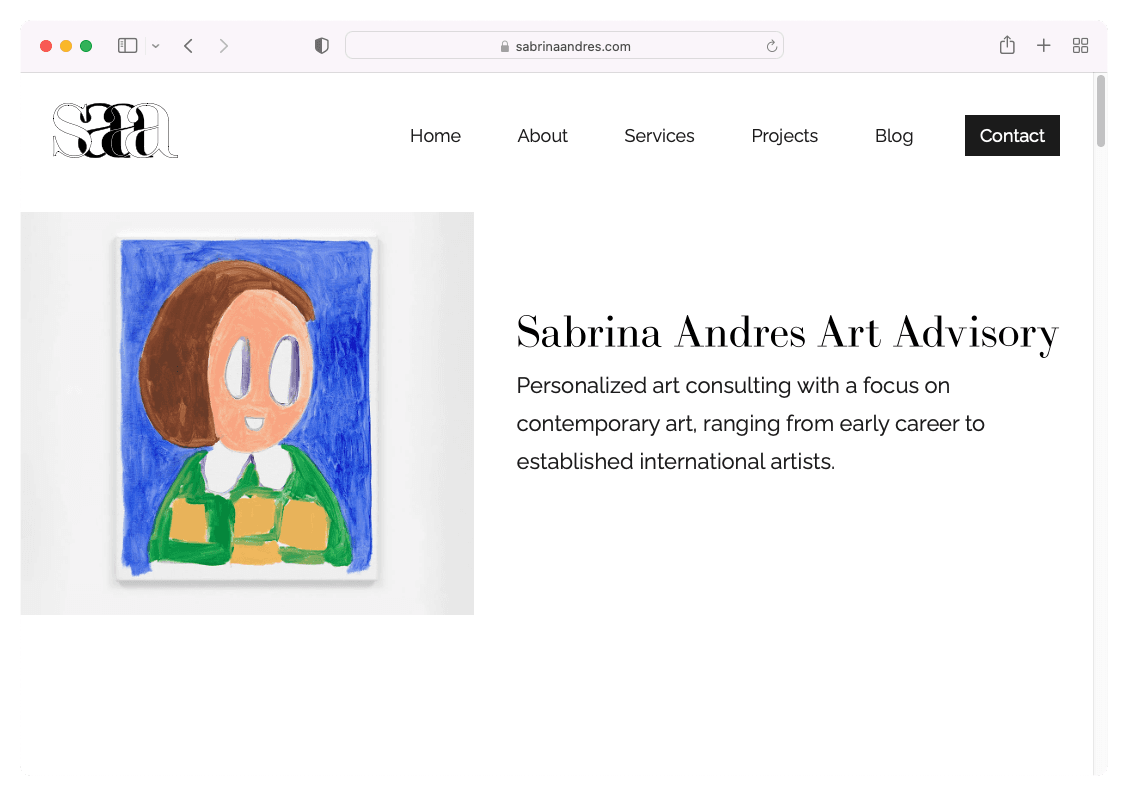Image resolution: width=1128 pixels, height=796 pixels.
Task: Open the Home menu item
Action: pyautogui.click(x=435, y=136)
